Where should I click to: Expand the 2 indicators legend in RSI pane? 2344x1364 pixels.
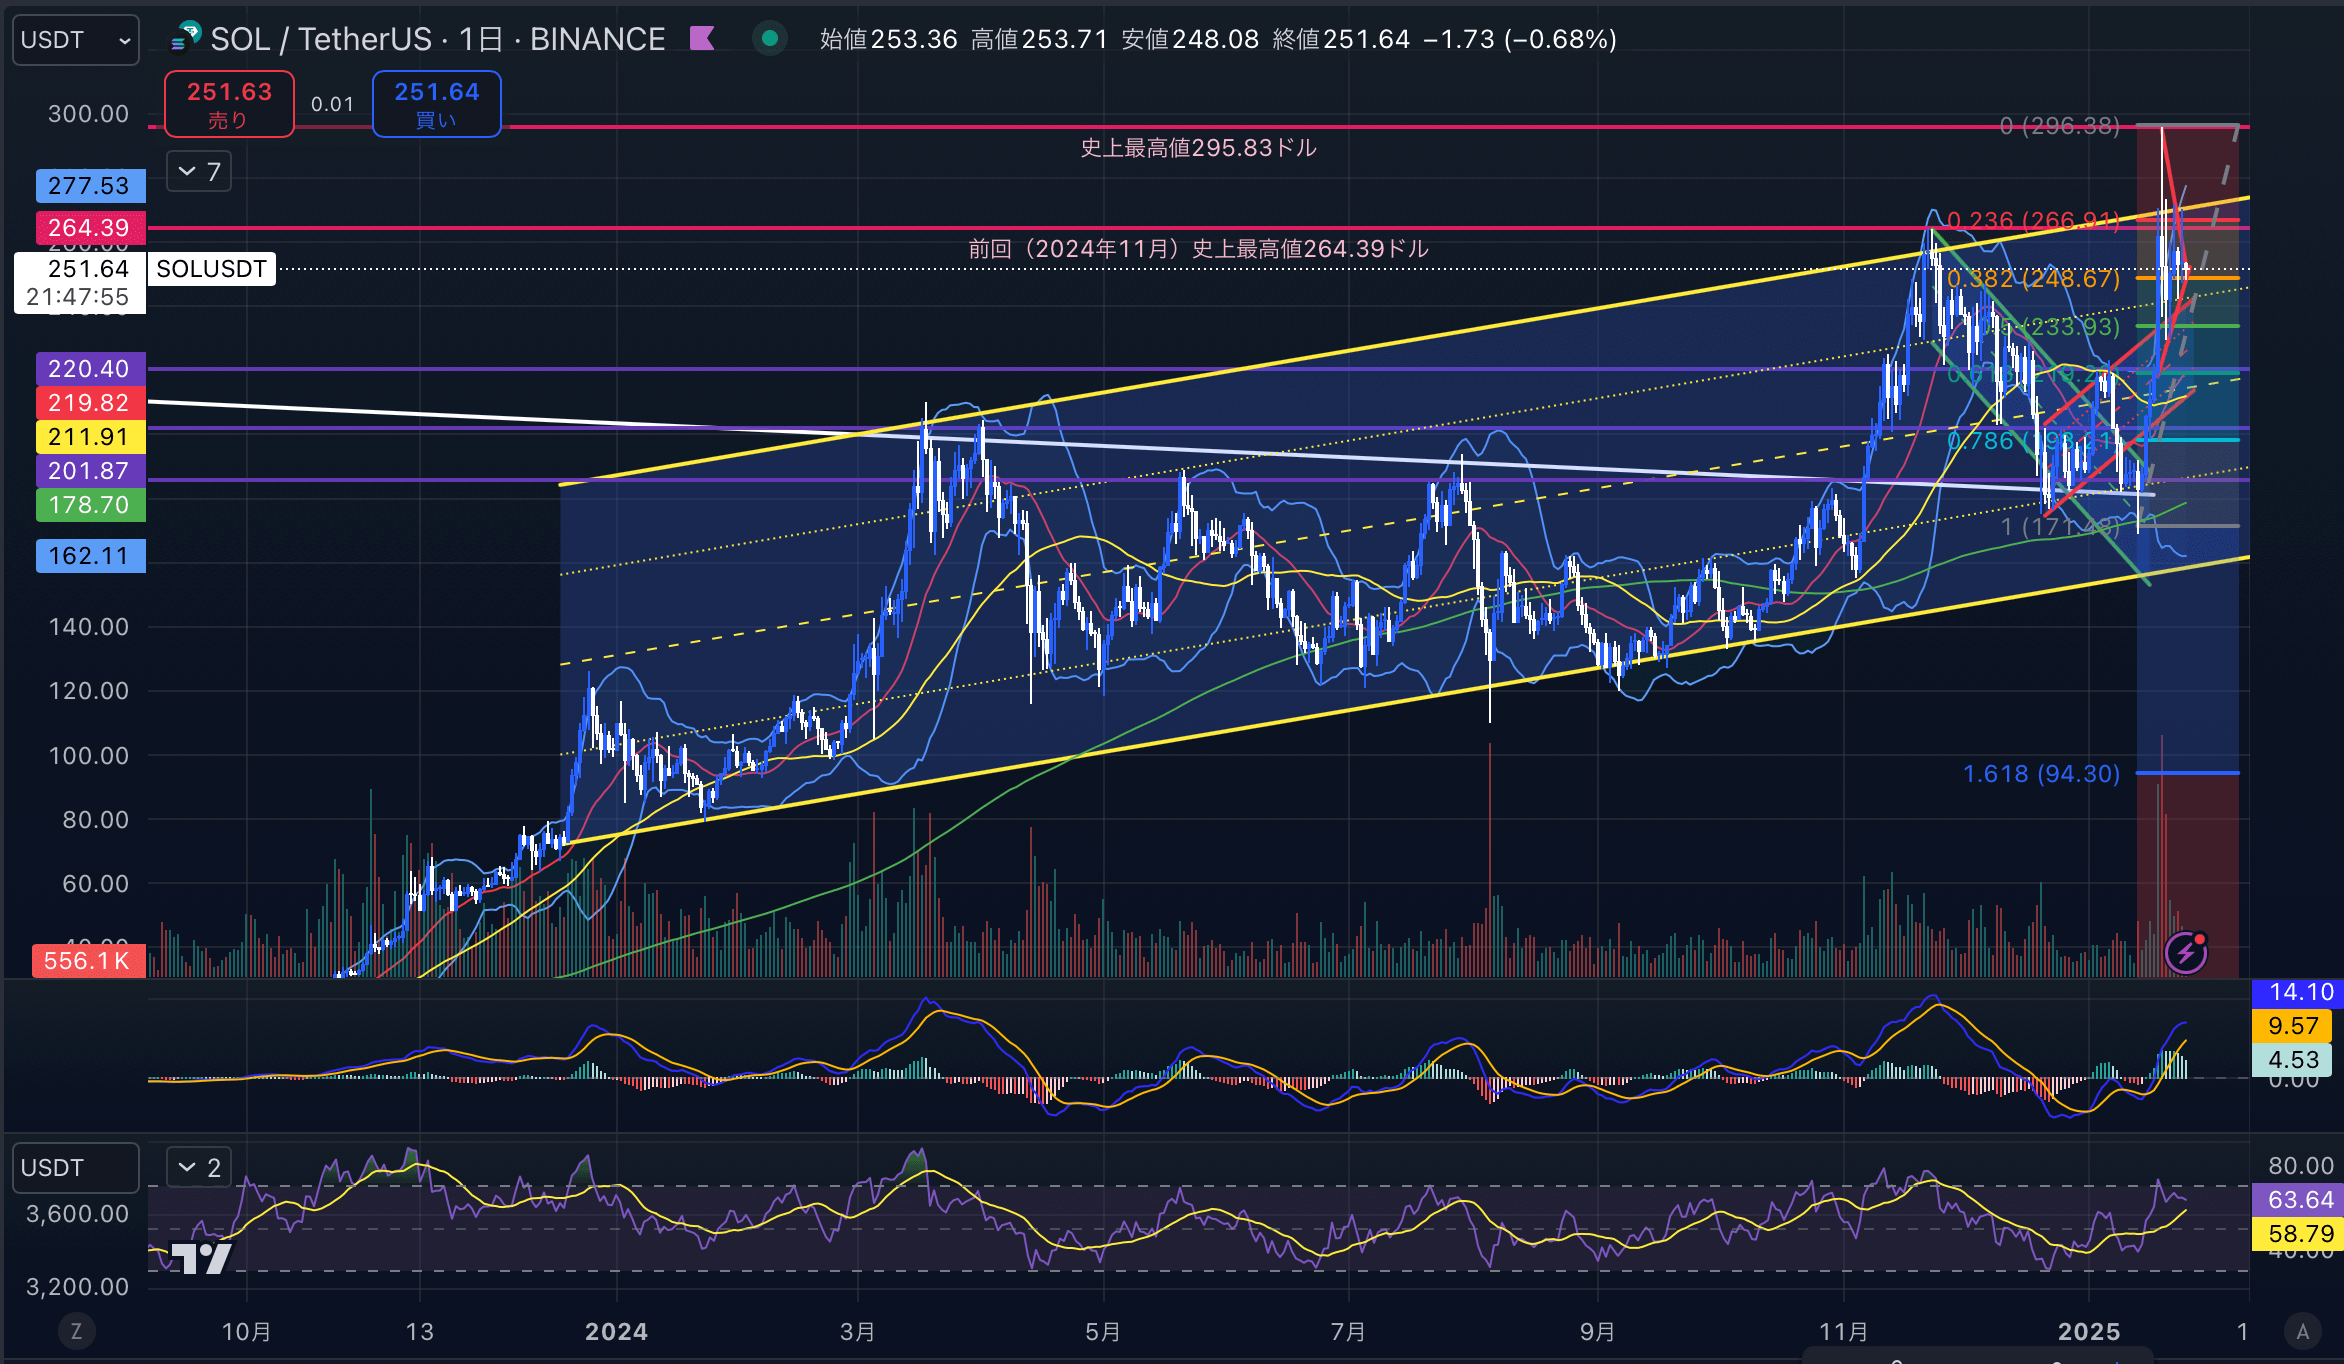click(x=199, y=1167)
